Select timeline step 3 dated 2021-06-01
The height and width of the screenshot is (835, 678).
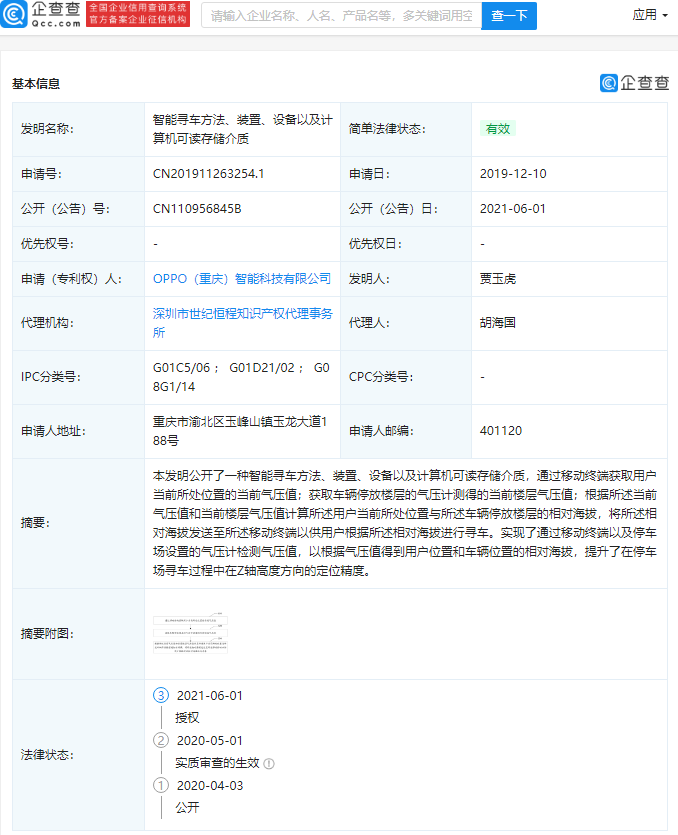(x=161, y=695)
